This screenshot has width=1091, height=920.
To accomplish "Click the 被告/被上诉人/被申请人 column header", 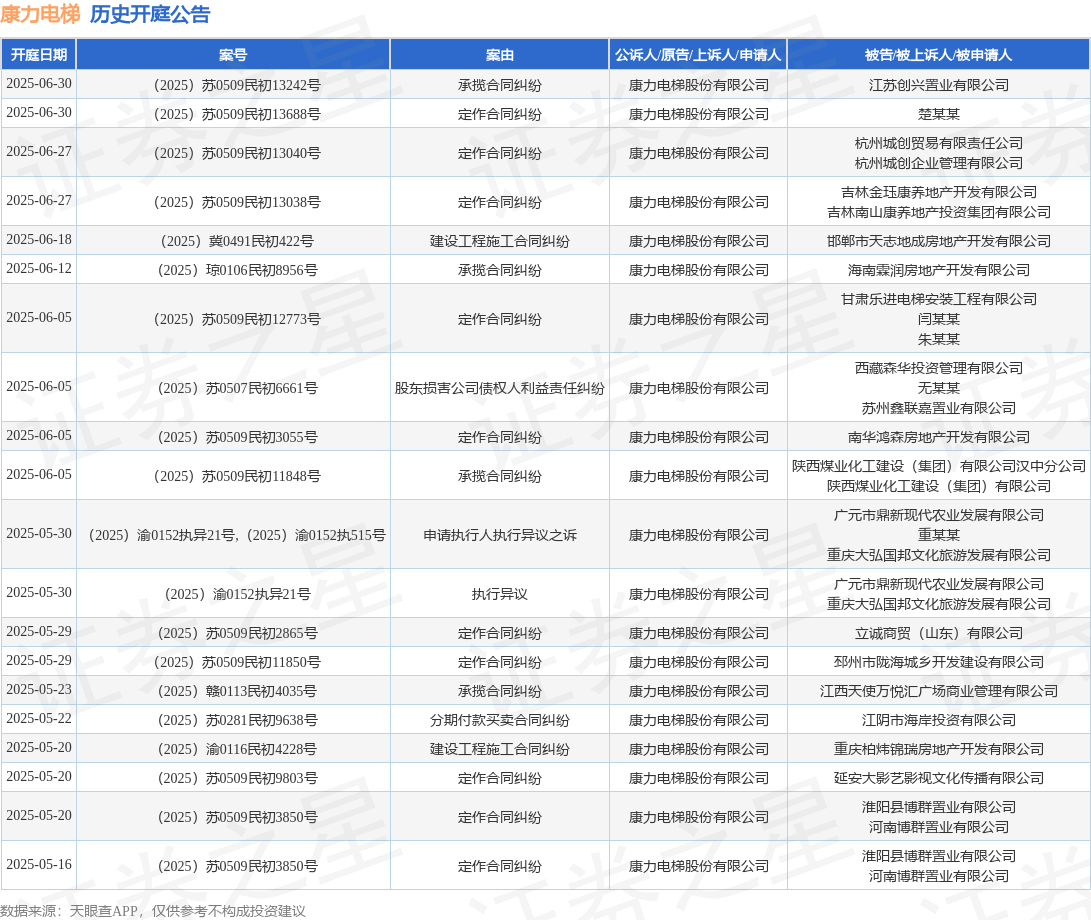I will pos(938,55).
